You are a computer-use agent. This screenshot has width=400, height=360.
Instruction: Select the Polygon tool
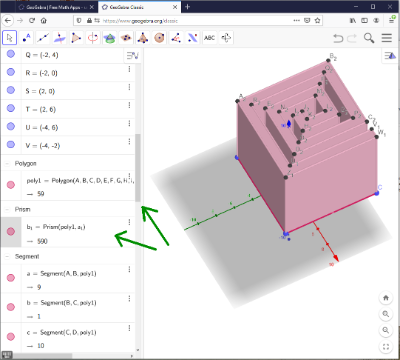point(76,38)
